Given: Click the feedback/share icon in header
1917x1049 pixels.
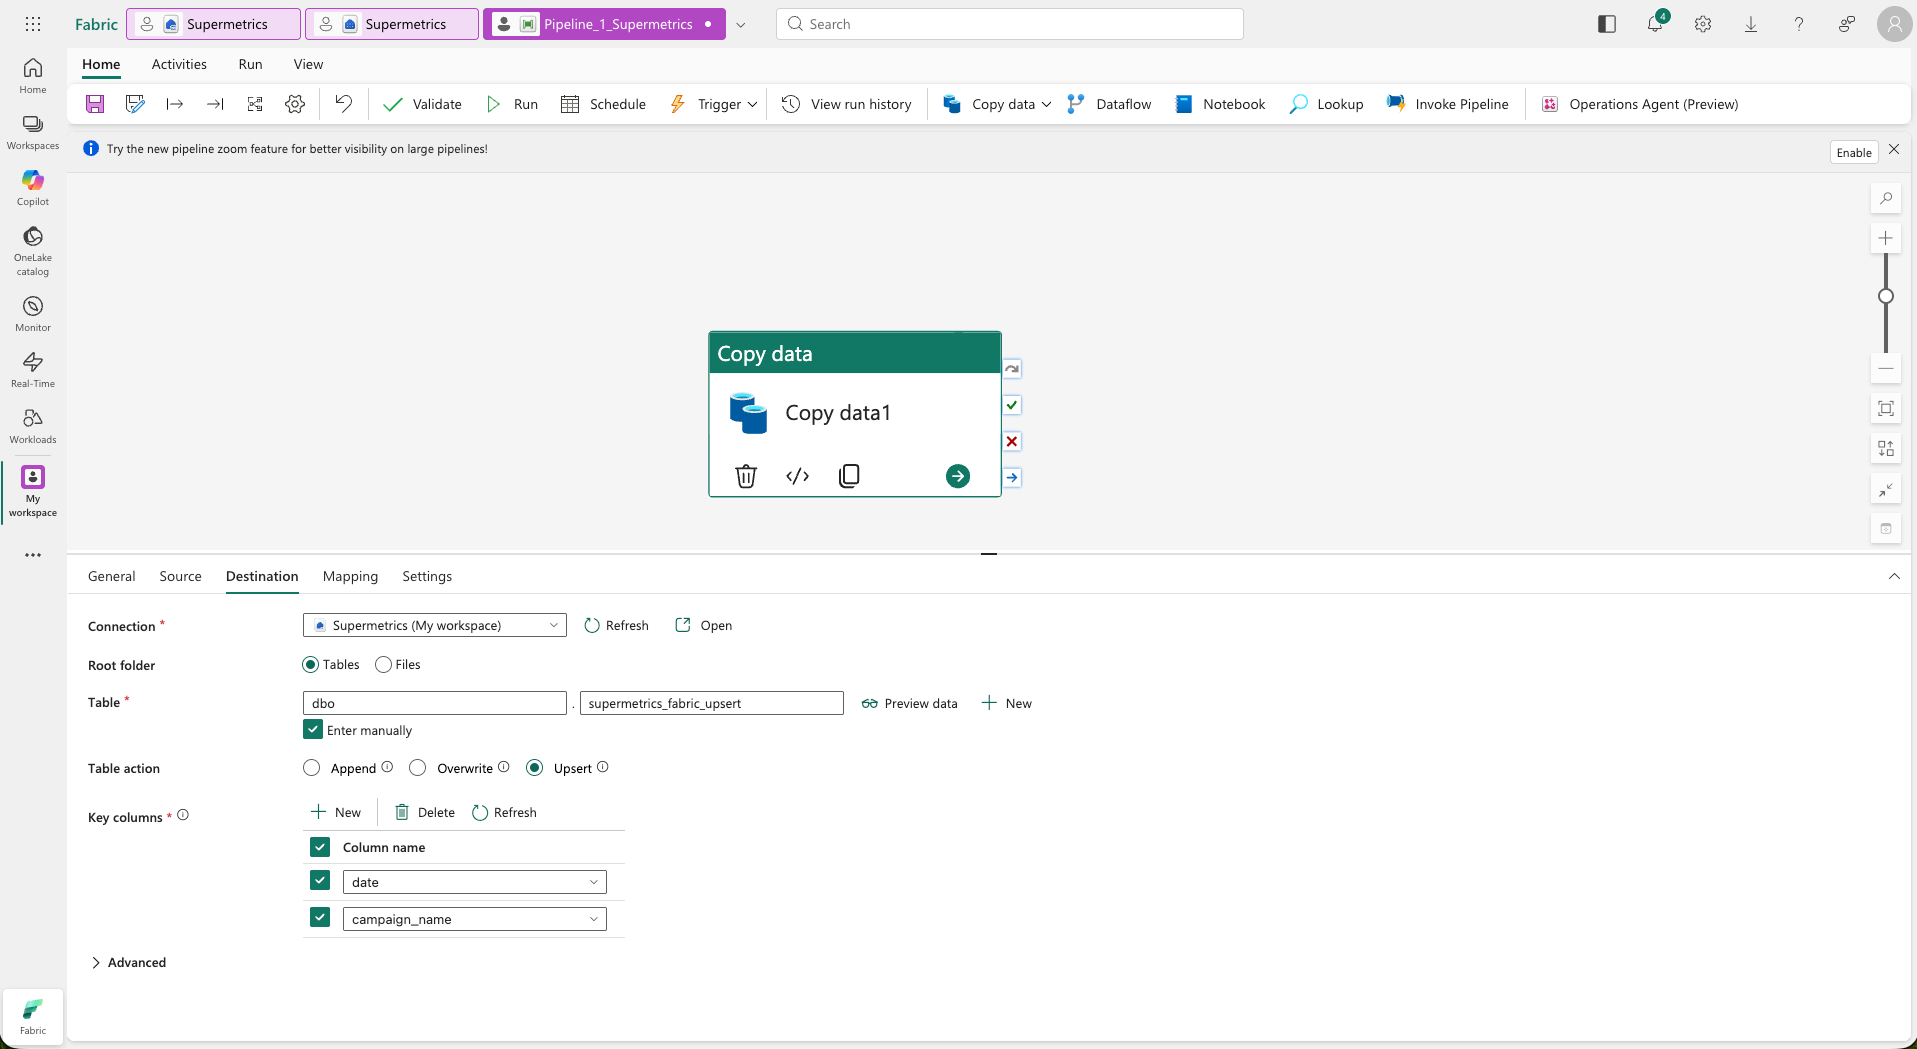Looking at the screenshot, I should [x=1847, y=24].
